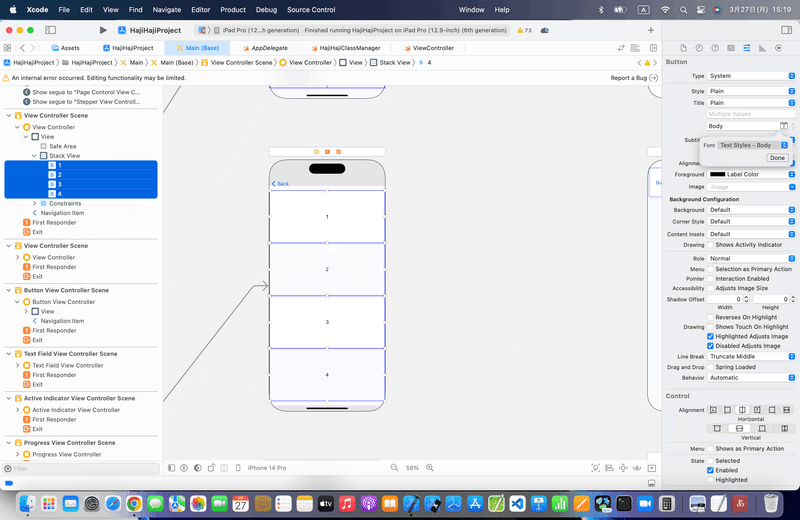Uncheck the Enabled state checkbox

coord(710,470)
